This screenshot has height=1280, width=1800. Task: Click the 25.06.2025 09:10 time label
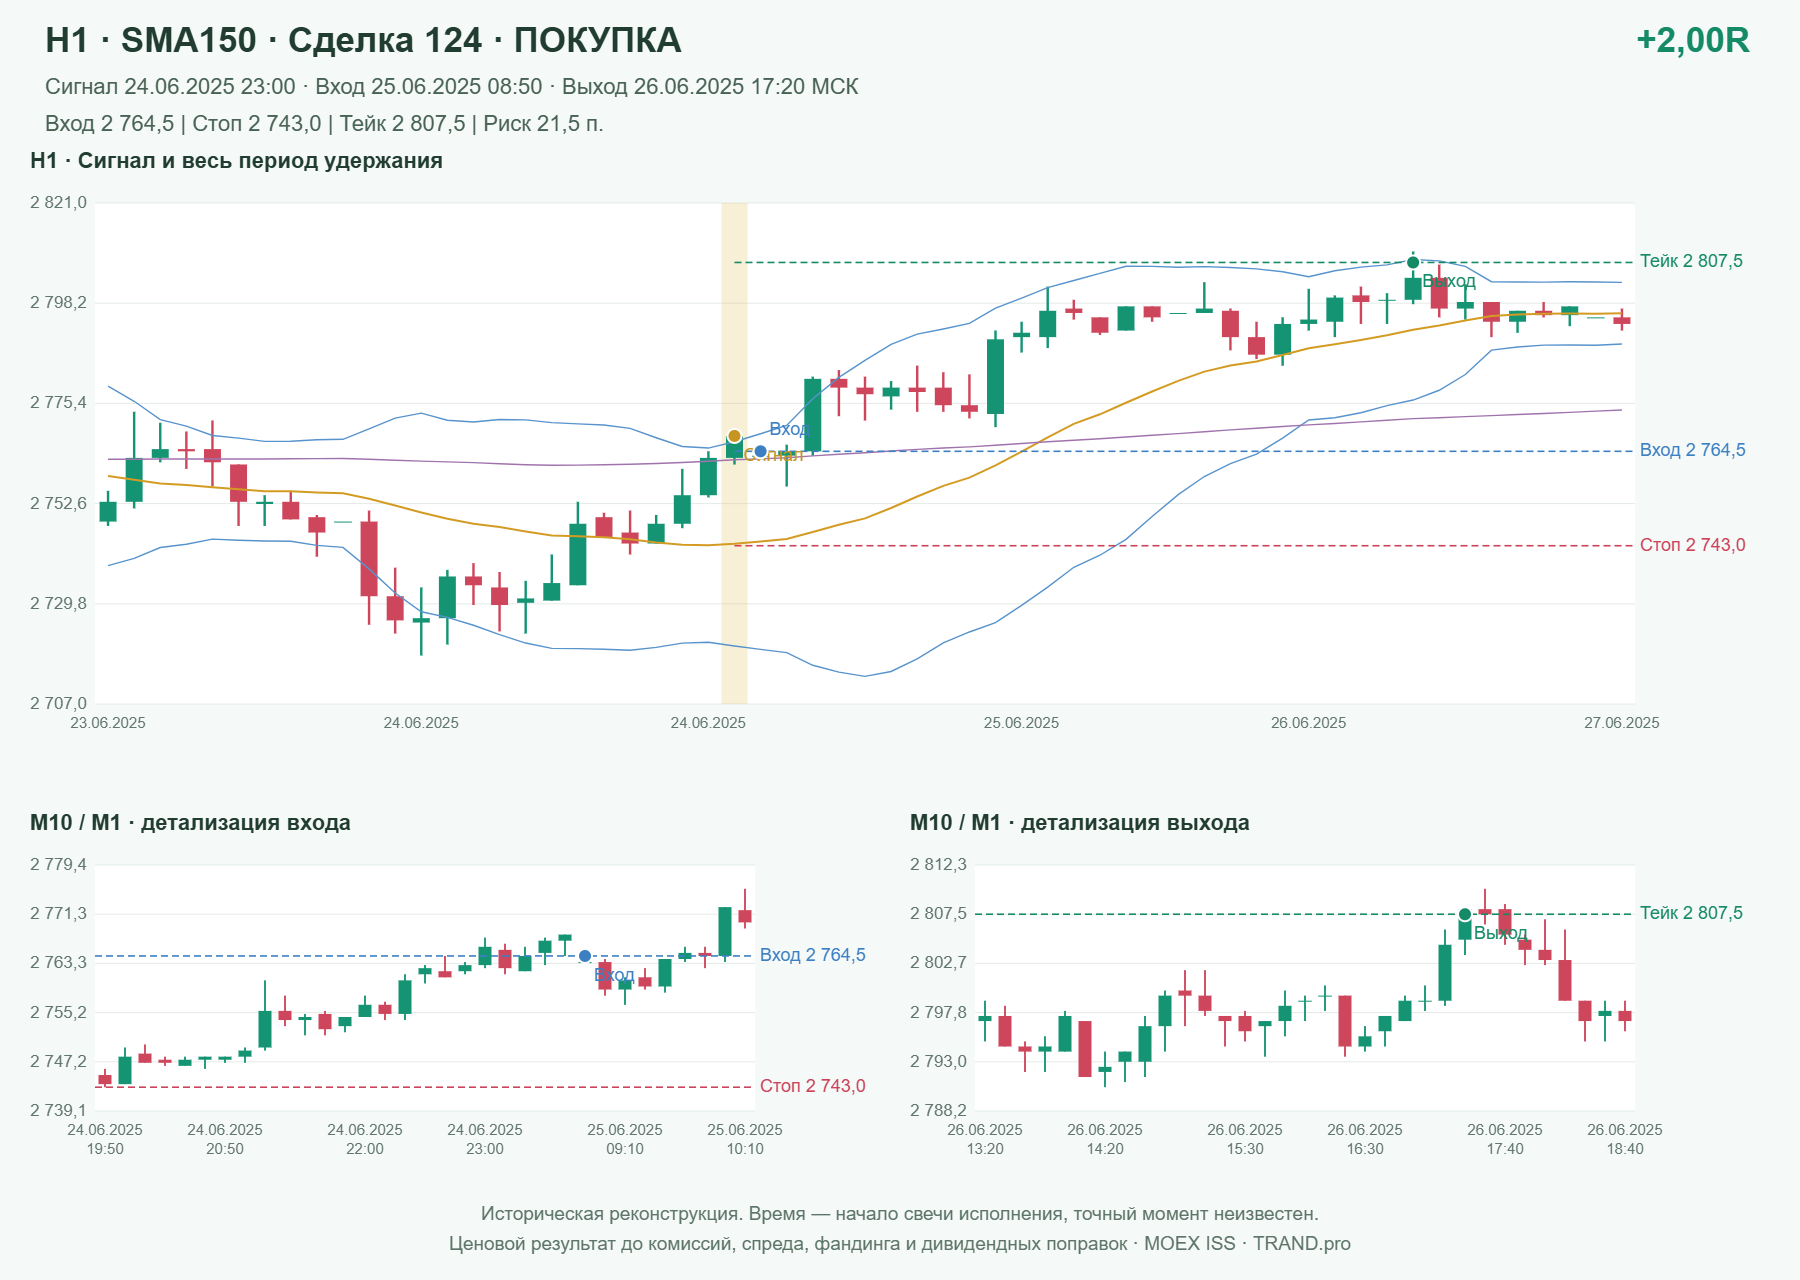point(625,1139)
